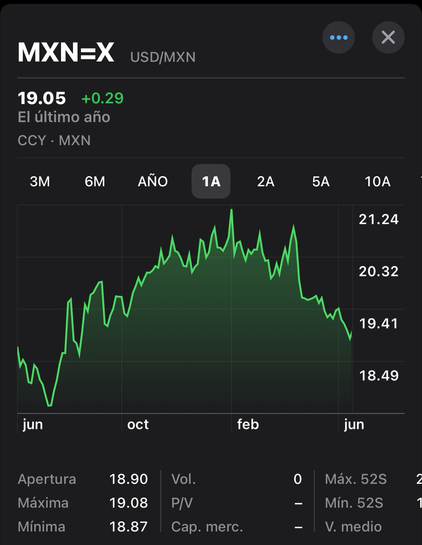Tap the Máxima value 19.08
422x545 pixels.
click(129, 503)
